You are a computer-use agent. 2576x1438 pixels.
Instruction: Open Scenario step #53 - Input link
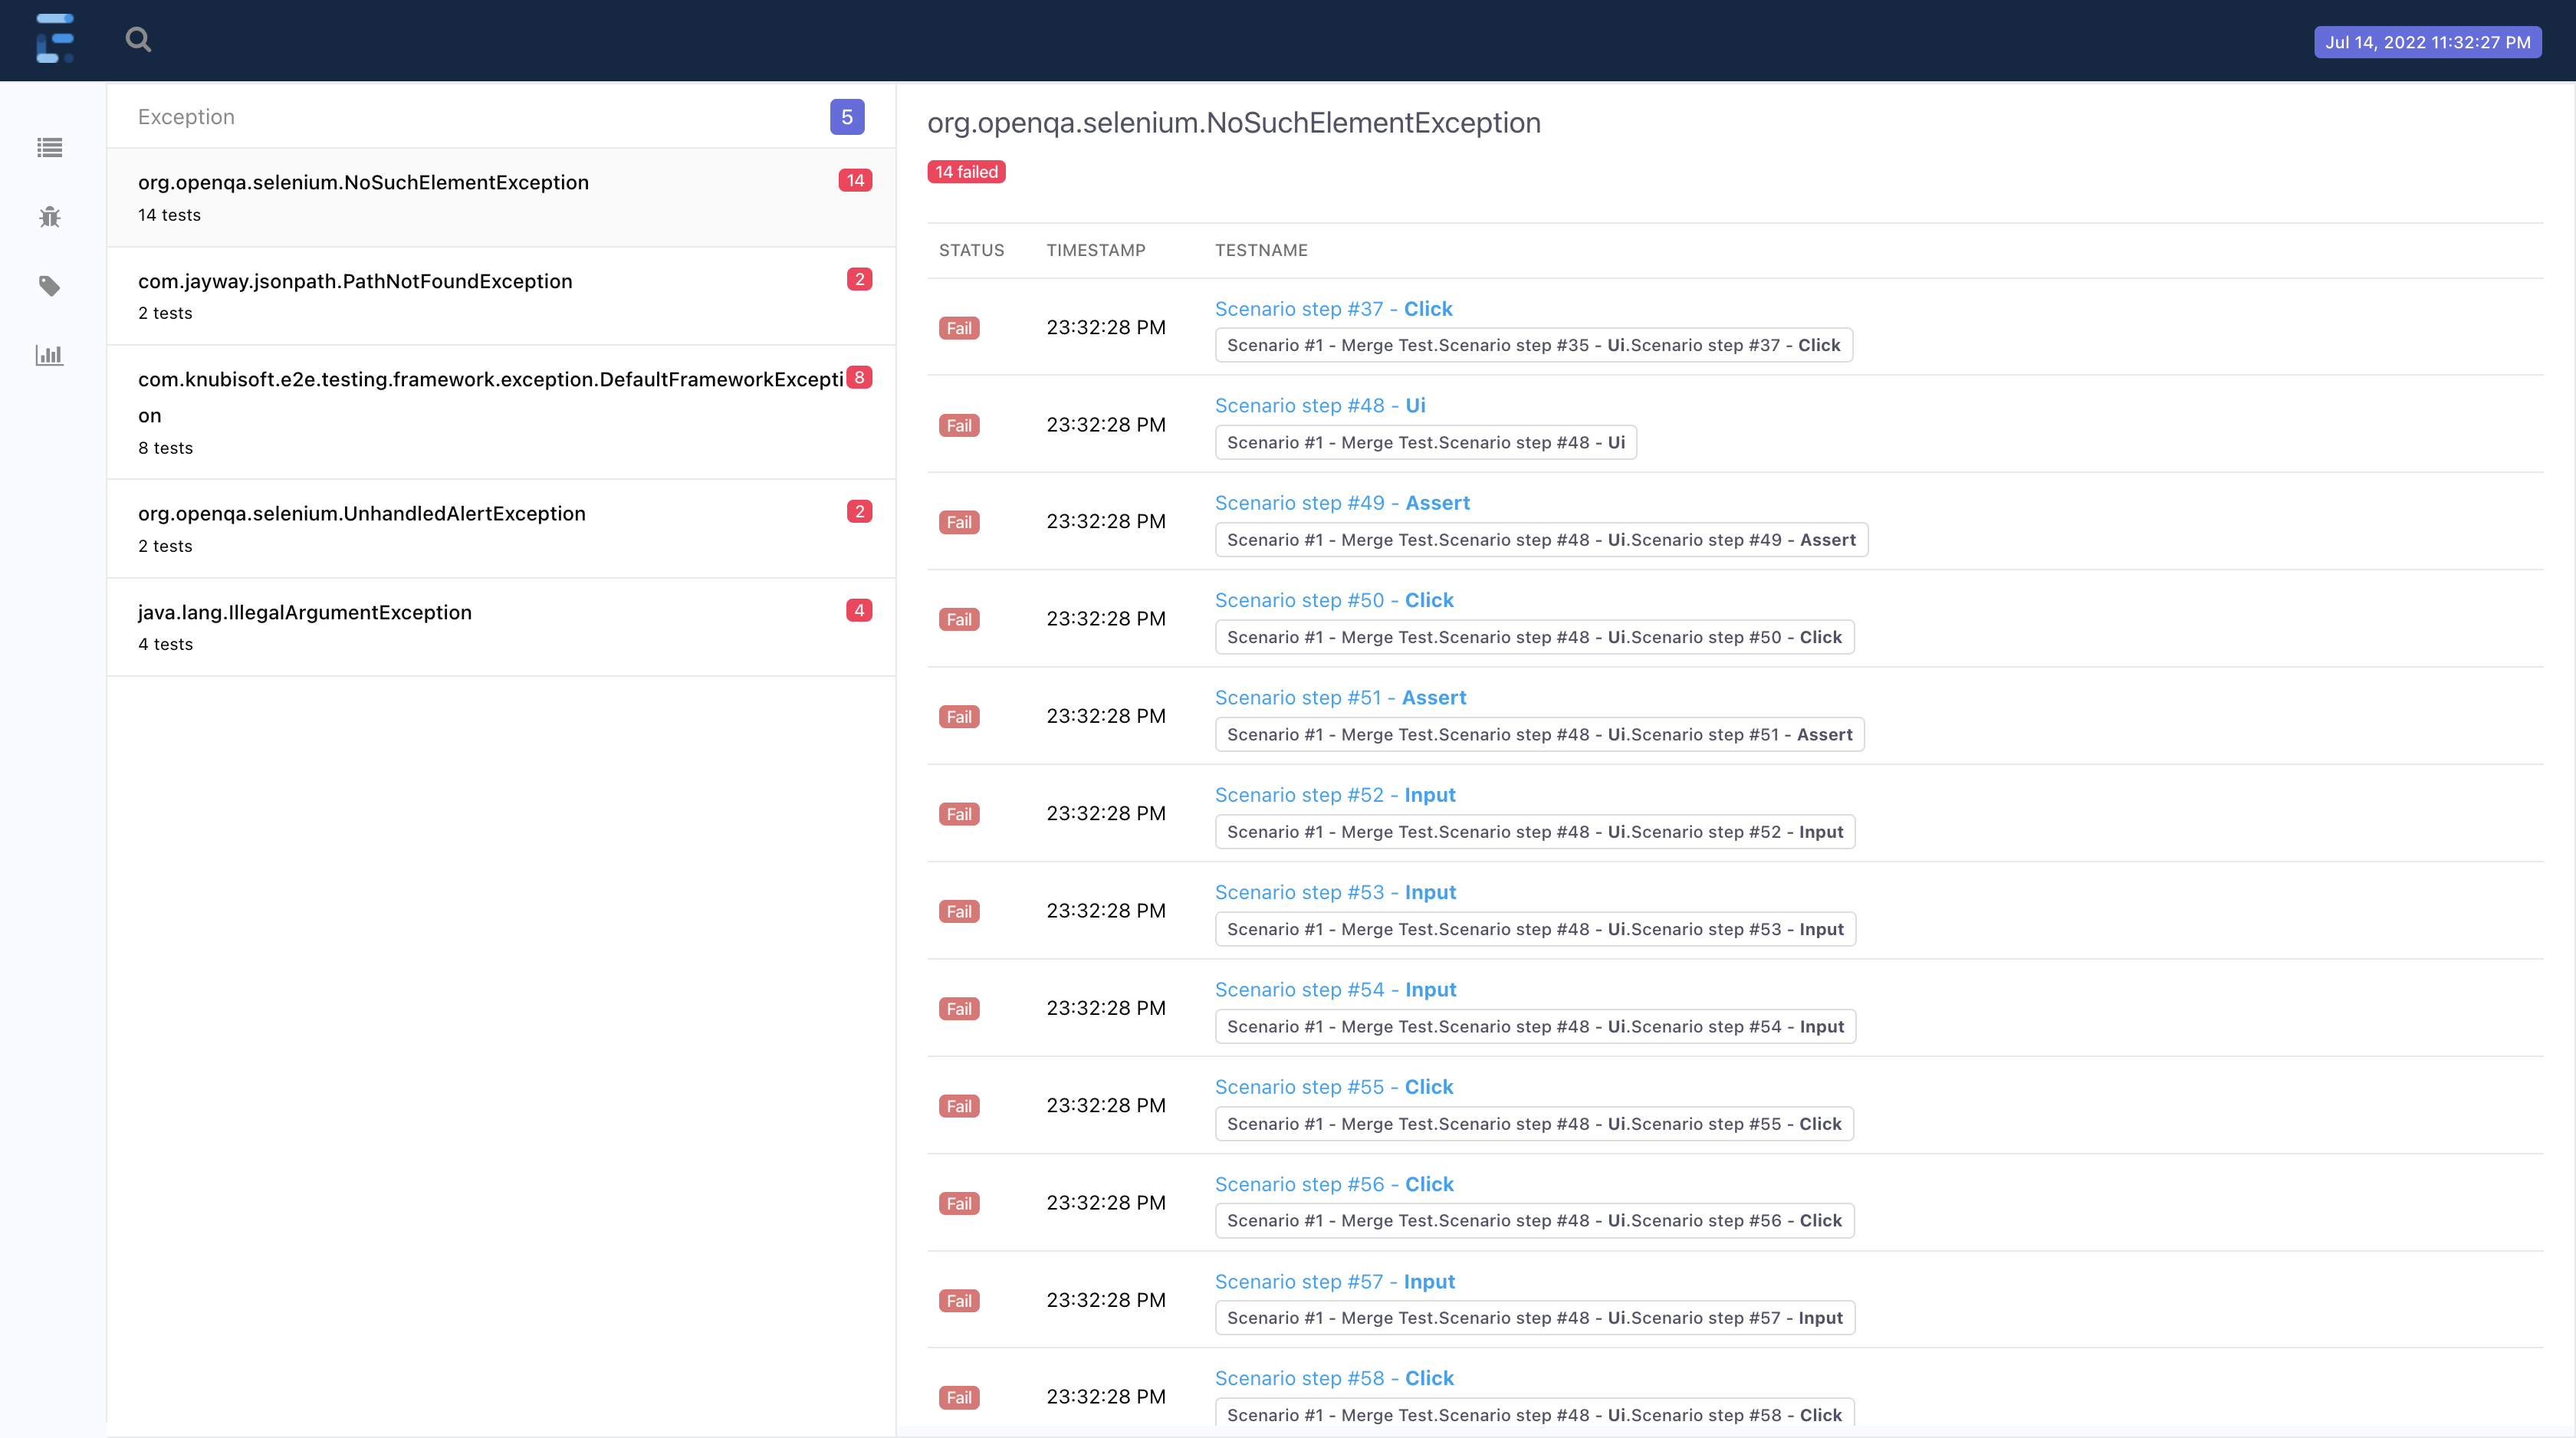click(1335, 892)
